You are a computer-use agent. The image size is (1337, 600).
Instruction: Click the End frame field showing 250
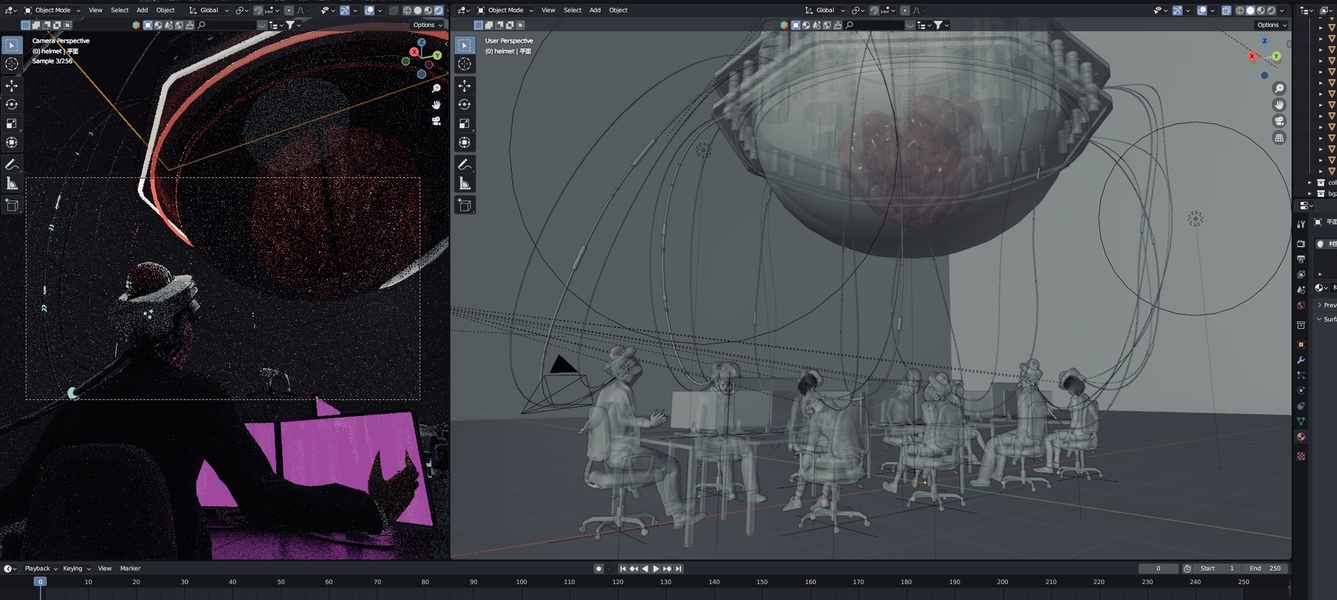[1264, 568]
